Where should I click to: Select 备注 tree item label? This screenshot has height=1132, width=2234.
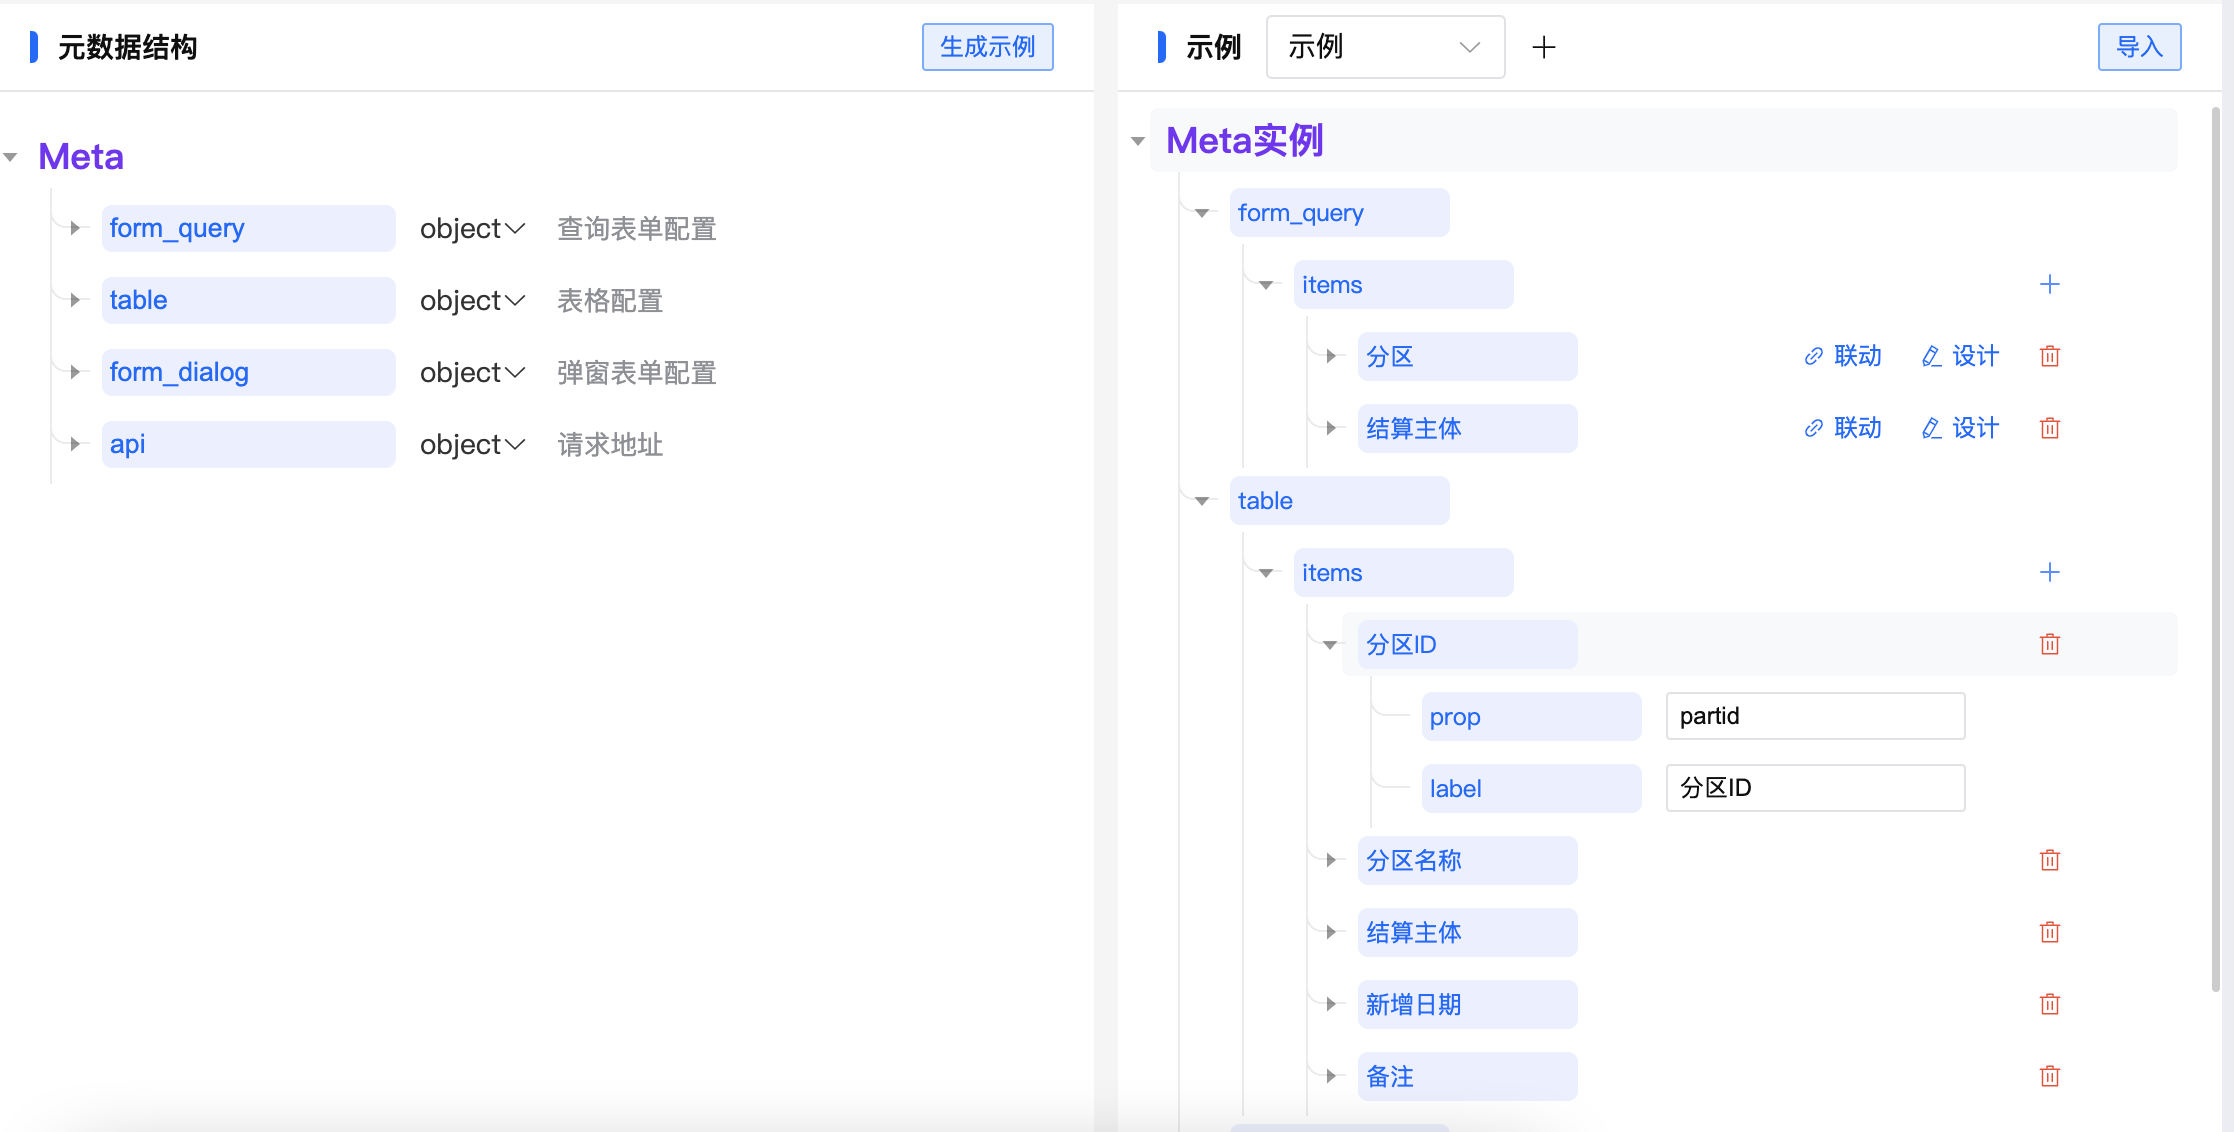point(1467,1077)
